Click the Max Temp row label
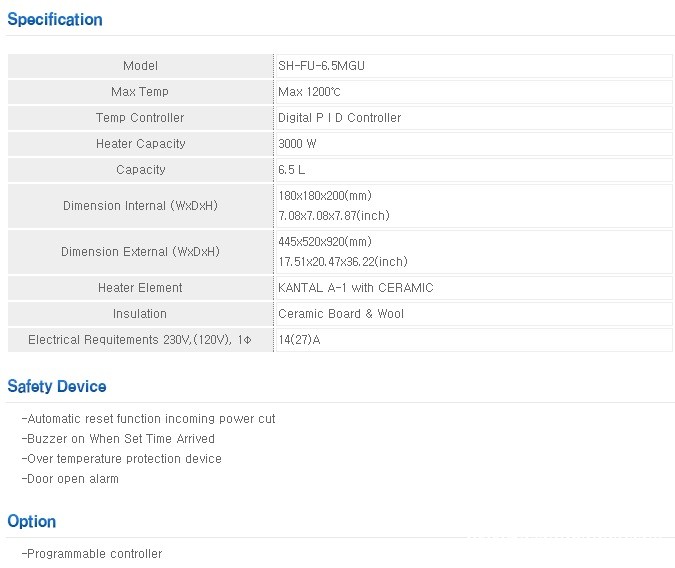This screenshot has width=675, height=568. [x=140, y=92]
